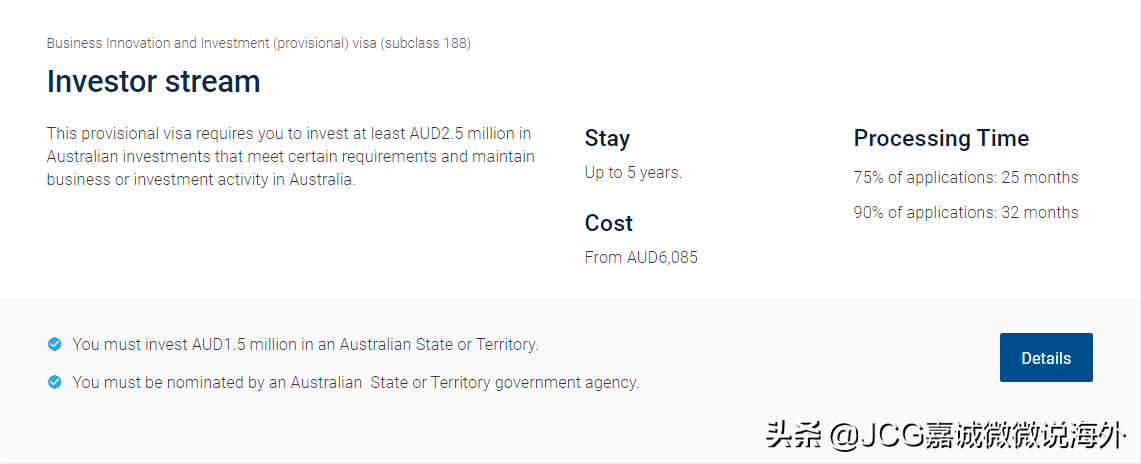Viewport: 1141px width, 464px height.
Task: Click the 'From AUD6,085' cost text
Action: click(641, 257)
